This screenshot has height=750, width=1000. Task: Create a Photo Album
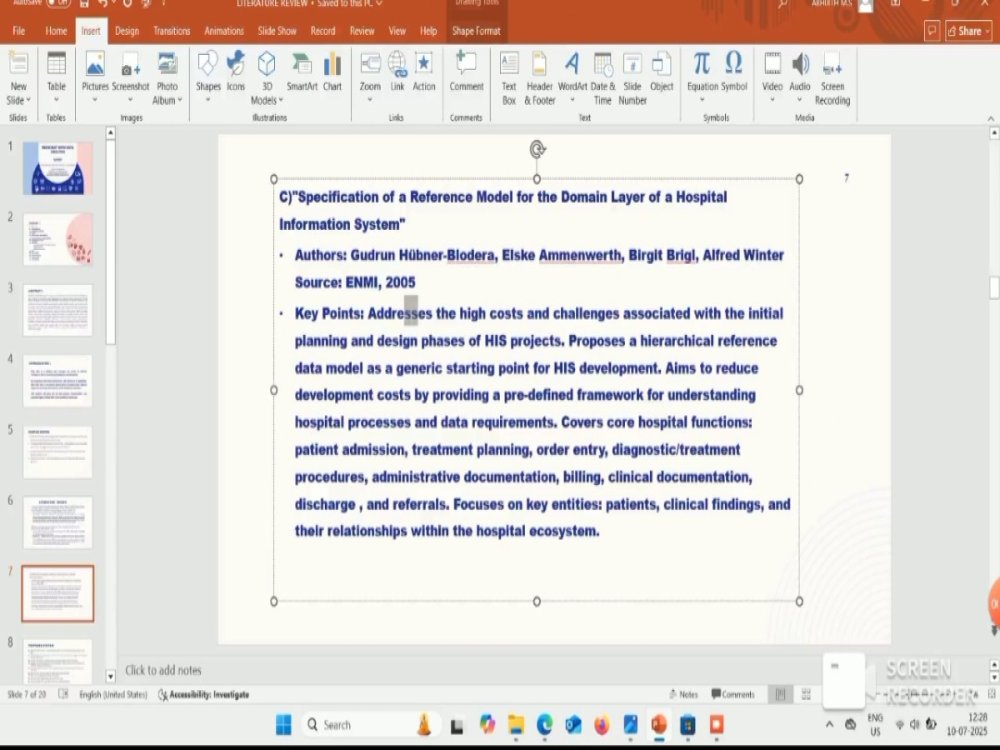167,78
